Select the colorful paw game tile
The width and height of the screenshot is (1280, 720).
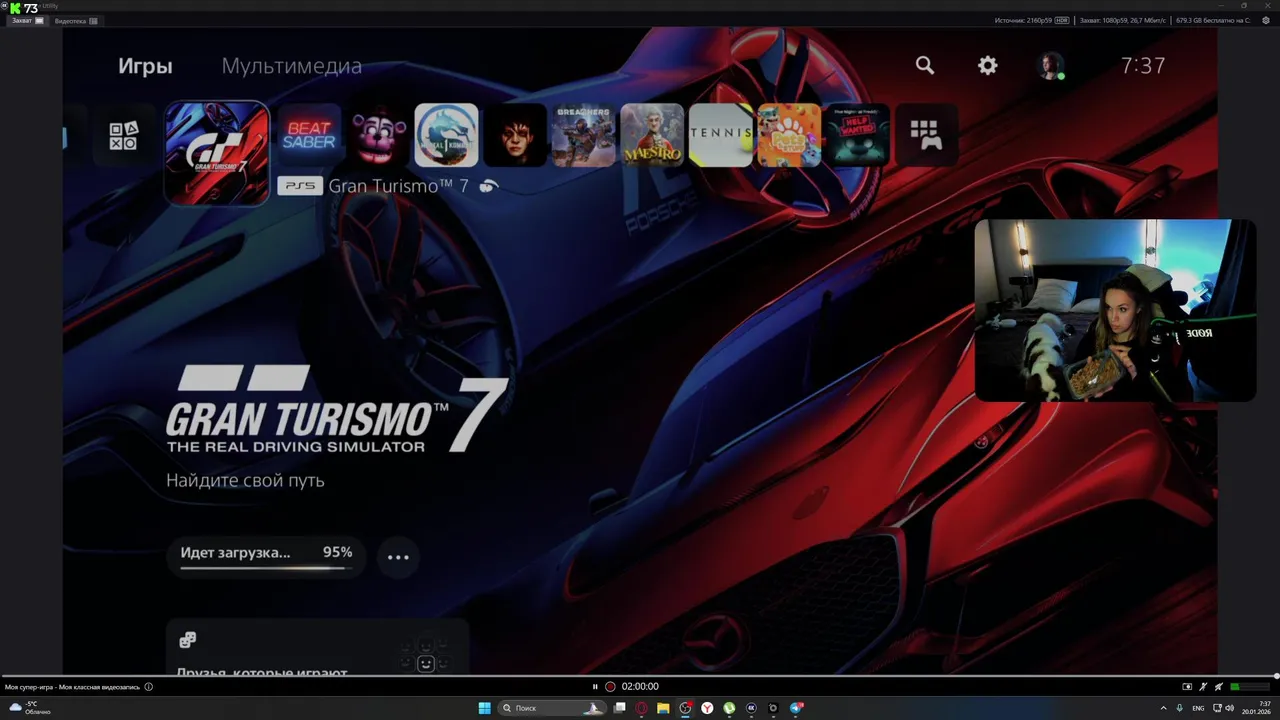(789, 135)
